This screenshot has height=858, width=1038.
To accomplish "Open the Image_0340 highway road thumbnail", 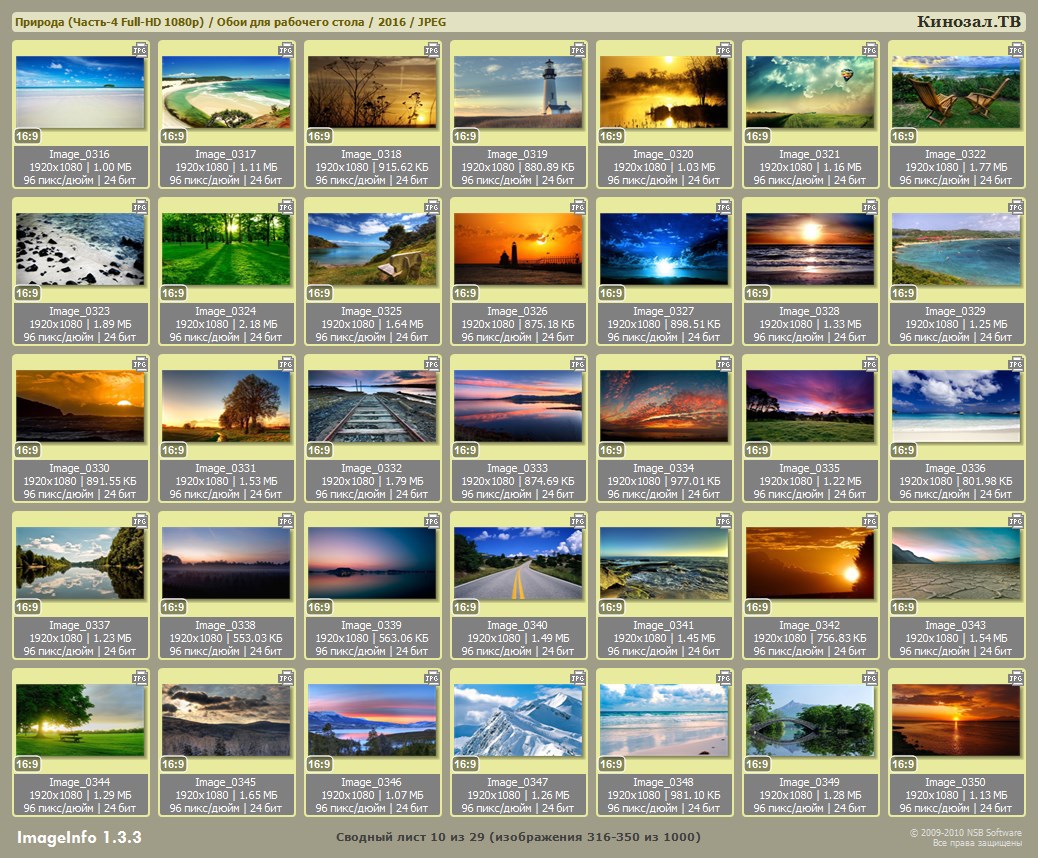I will pos(518,563).
